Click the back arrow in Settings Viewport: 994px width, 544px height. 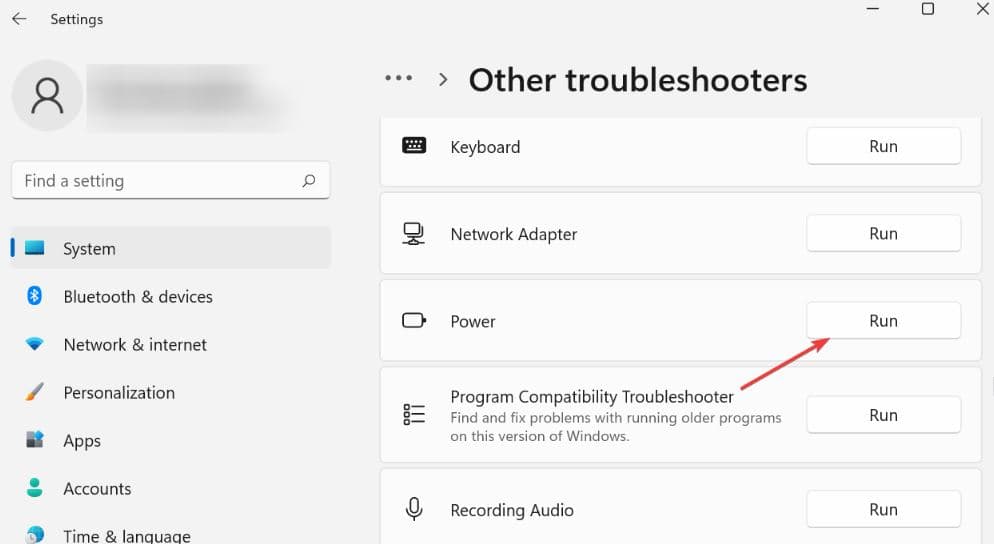point(19,19)
